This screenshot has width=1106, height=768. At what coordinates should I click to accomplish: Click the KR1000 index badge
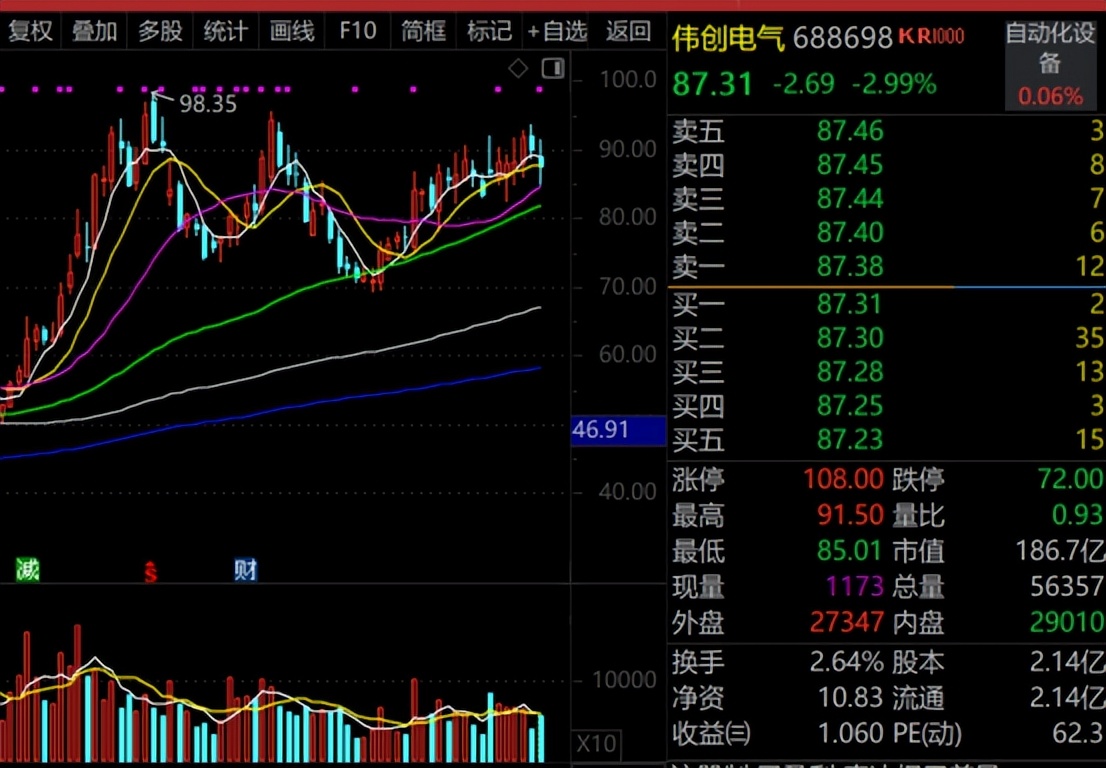click(931, 37)
